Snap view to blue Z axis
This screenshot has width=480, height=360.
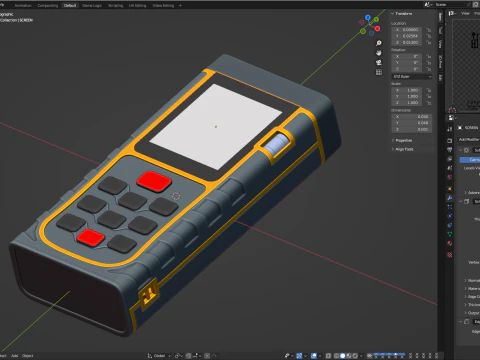tap(368, 17)
